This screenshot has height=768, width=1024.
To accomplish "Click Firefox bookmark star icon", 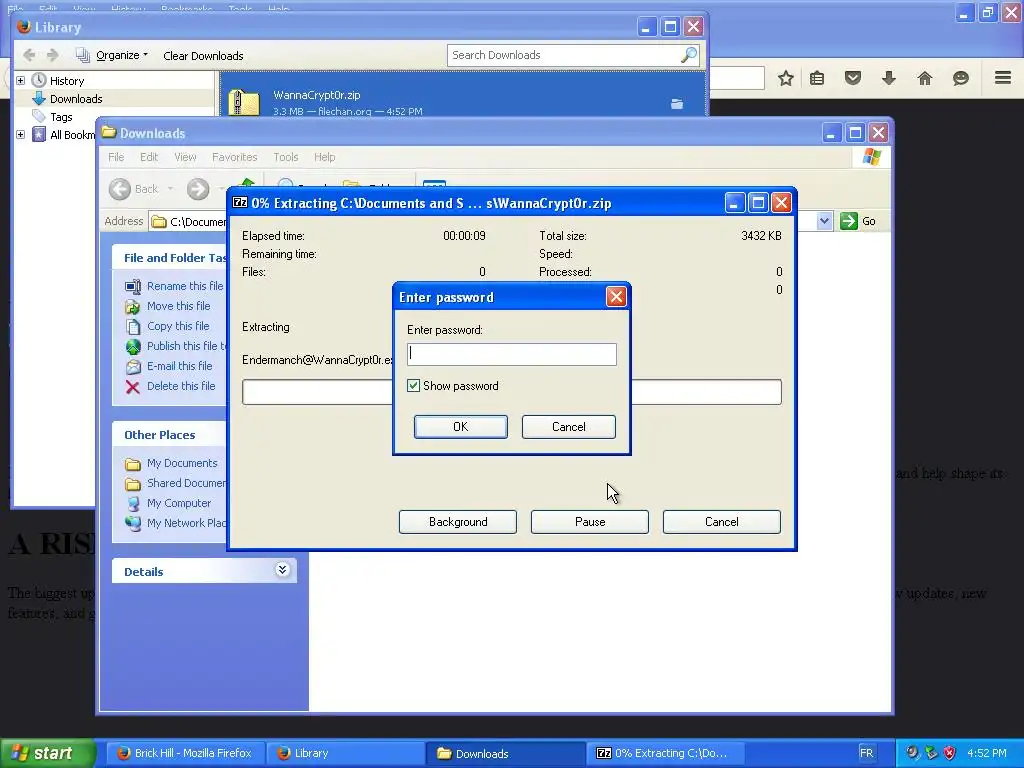I will [786, 78].
